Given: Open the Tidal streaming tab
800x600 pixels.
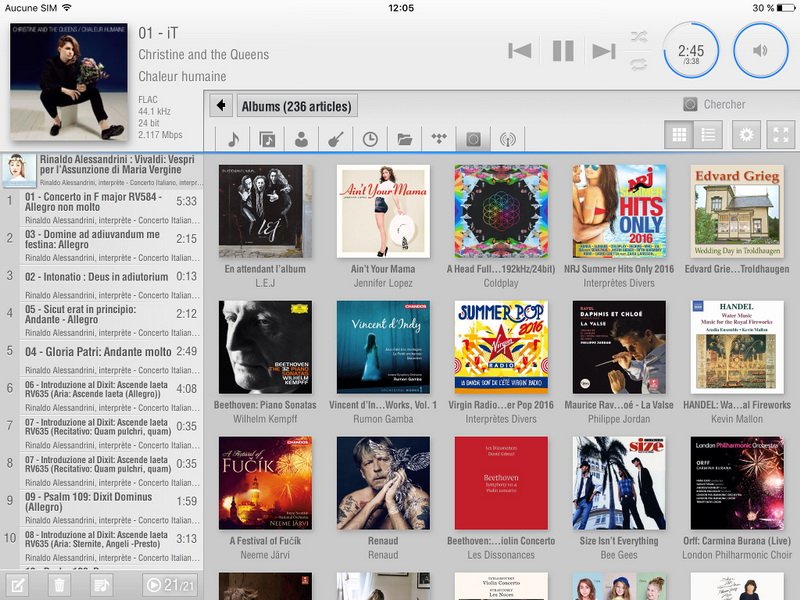Looking at the screenshot, I should coord(438,139).
